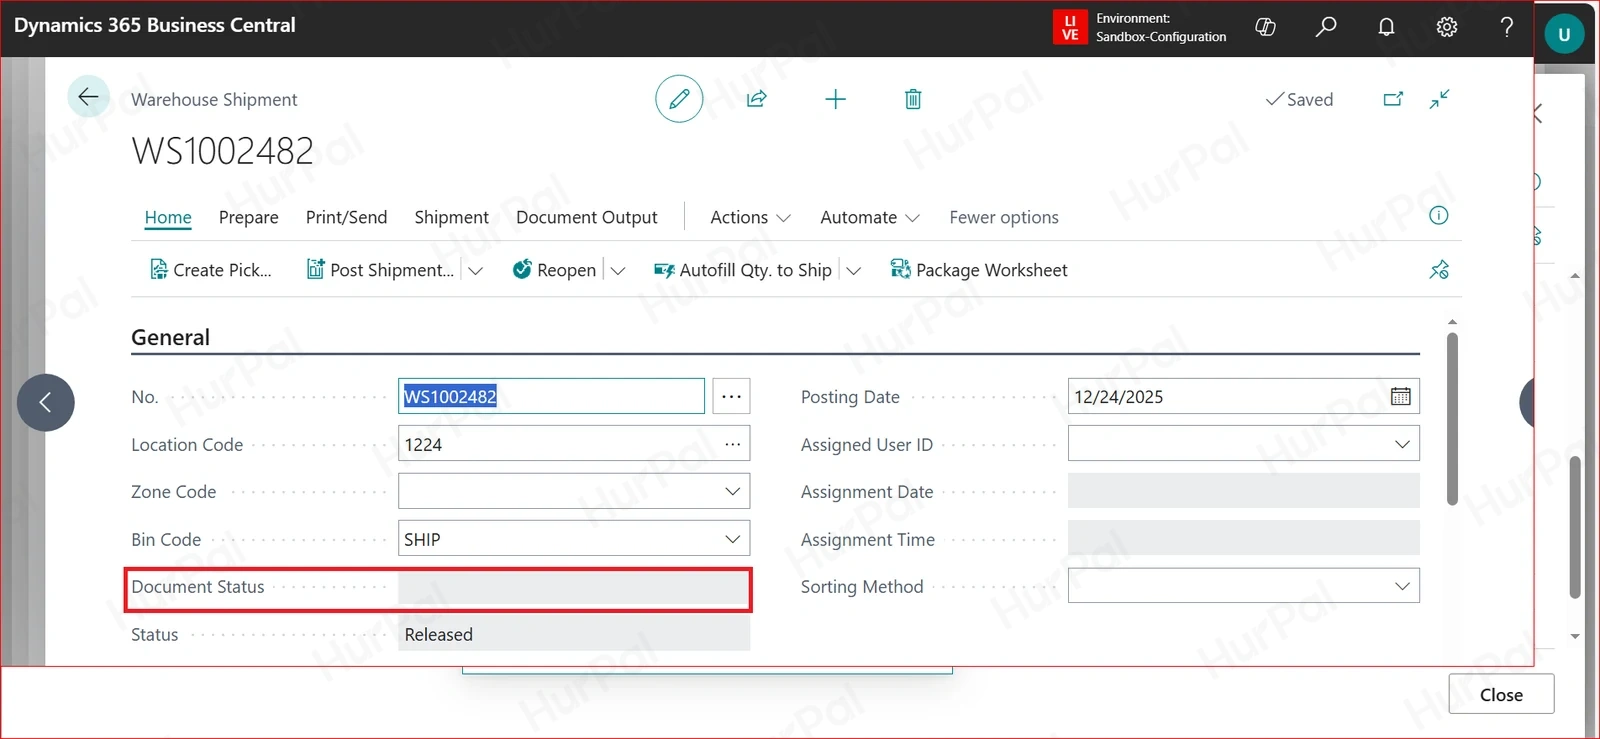Expand Autofill Qty. to Ship dropdown
1600x739 pixels.
coord(853,271)
